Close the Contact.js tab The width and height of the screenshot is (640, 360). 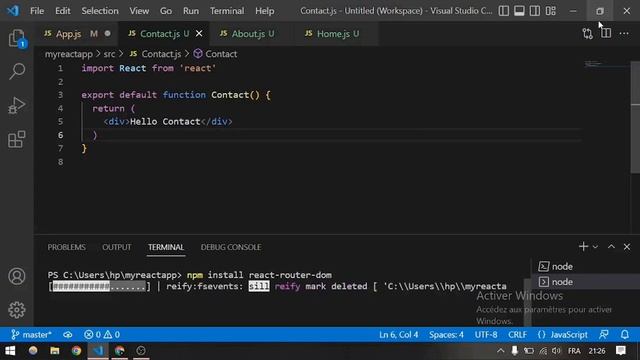coord(199,34)
